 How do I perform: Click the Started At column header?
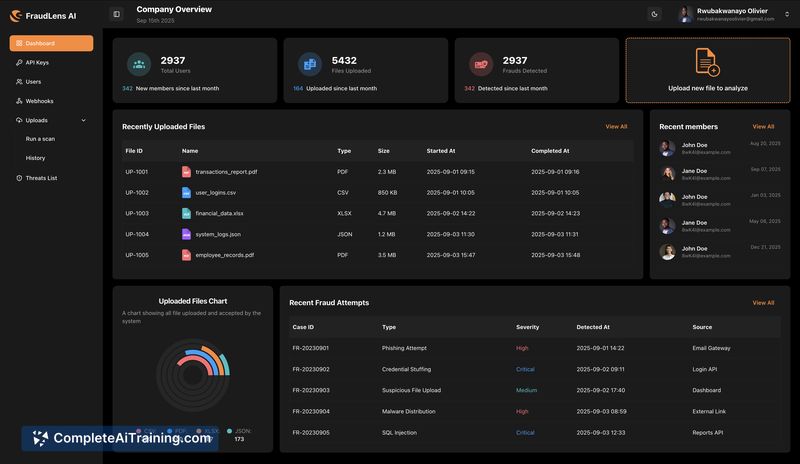point(441,151)
